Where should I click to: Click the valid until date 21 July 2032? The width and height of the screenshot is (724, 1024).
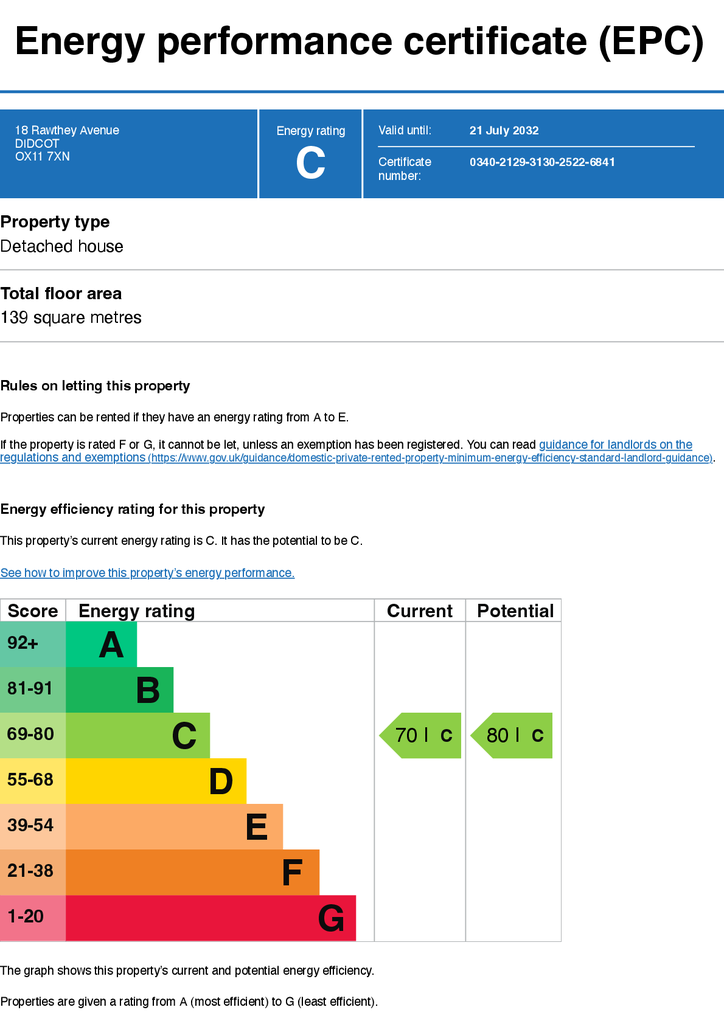coord(504,130)
